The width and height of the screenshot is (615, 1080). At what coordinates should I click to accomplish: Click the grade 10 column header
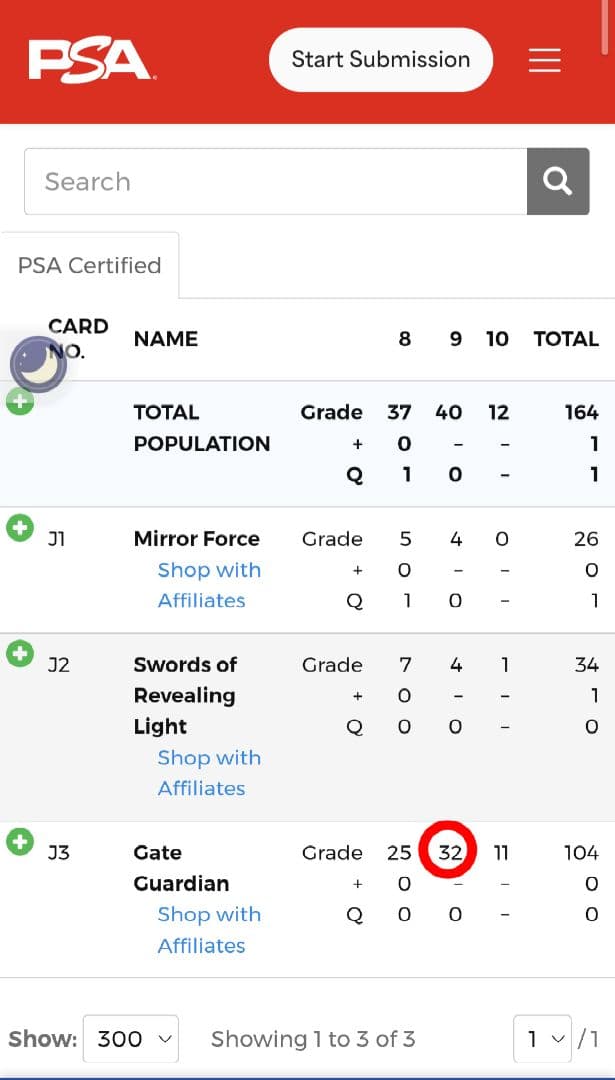pyautogui.click(x=497, y=339)
